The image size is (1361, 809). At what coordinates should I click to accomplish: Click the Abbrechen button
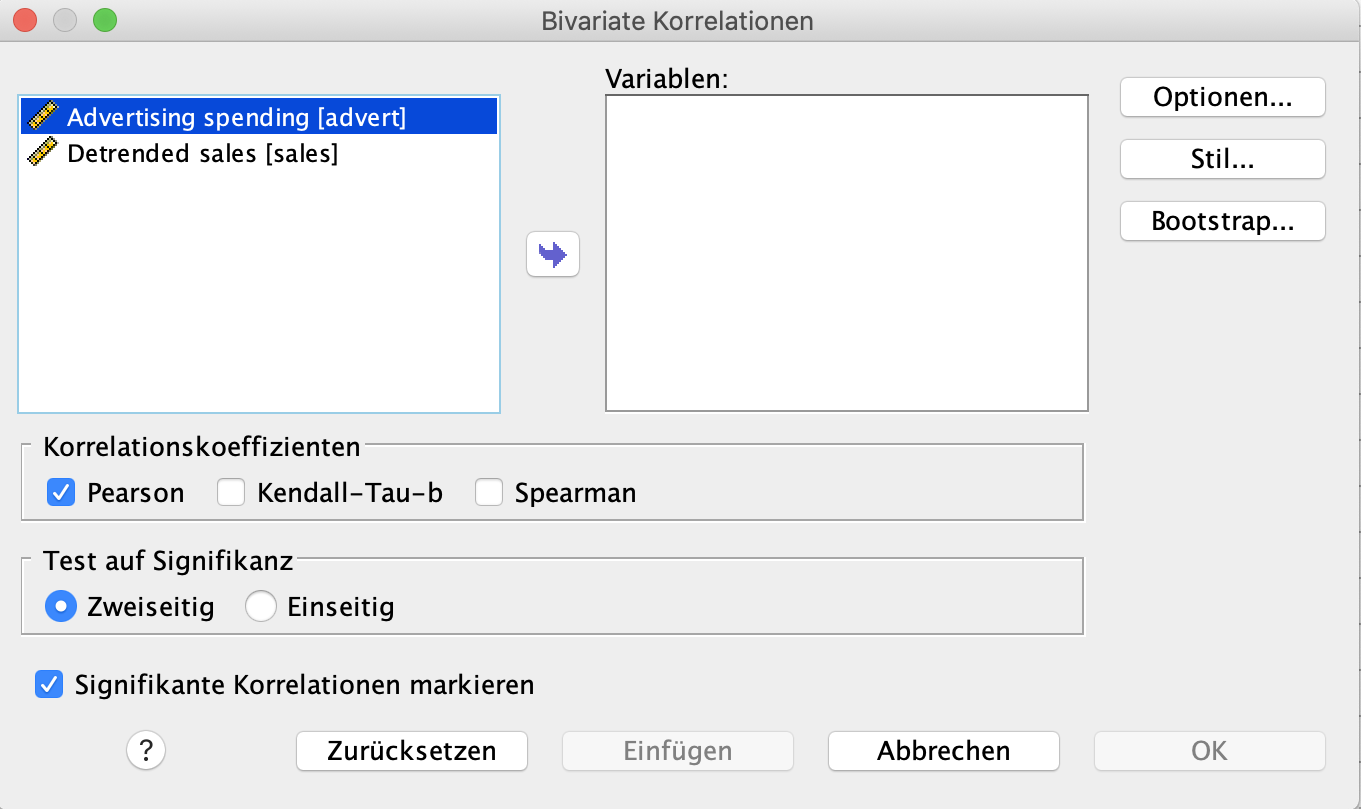point(942,750)
